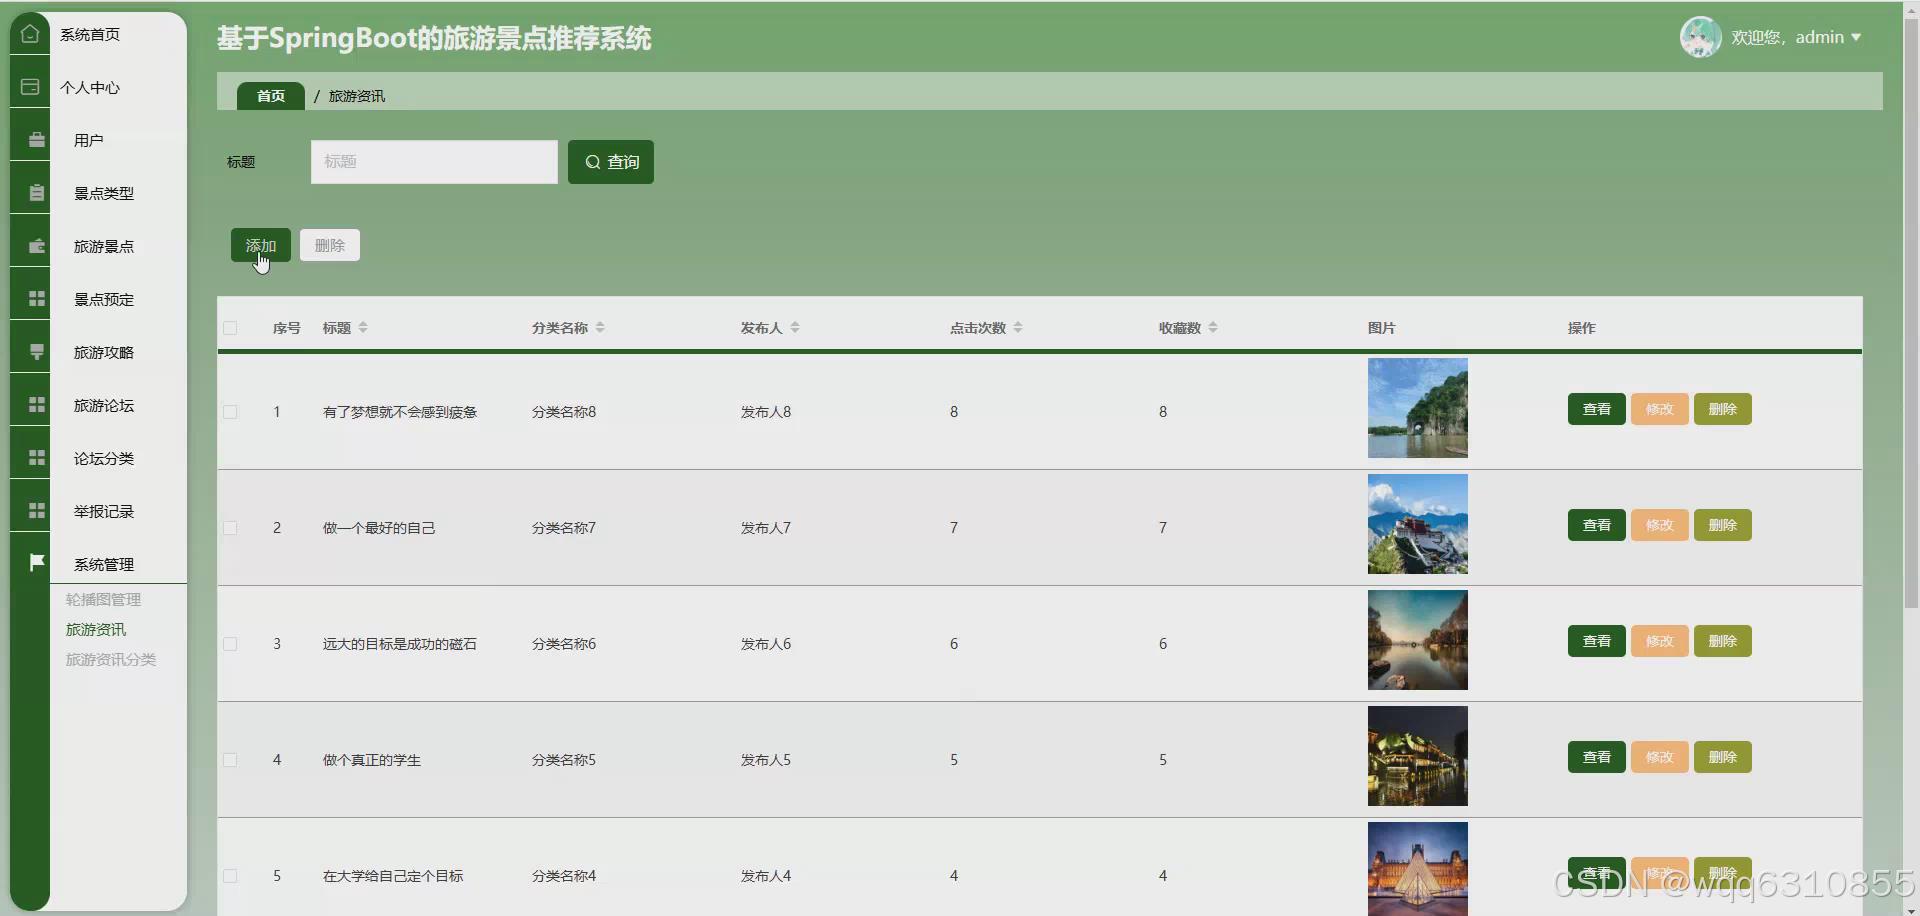
Task: Open 旅游资讯分类 from the sidebar submenu
Action: (110, 659)
